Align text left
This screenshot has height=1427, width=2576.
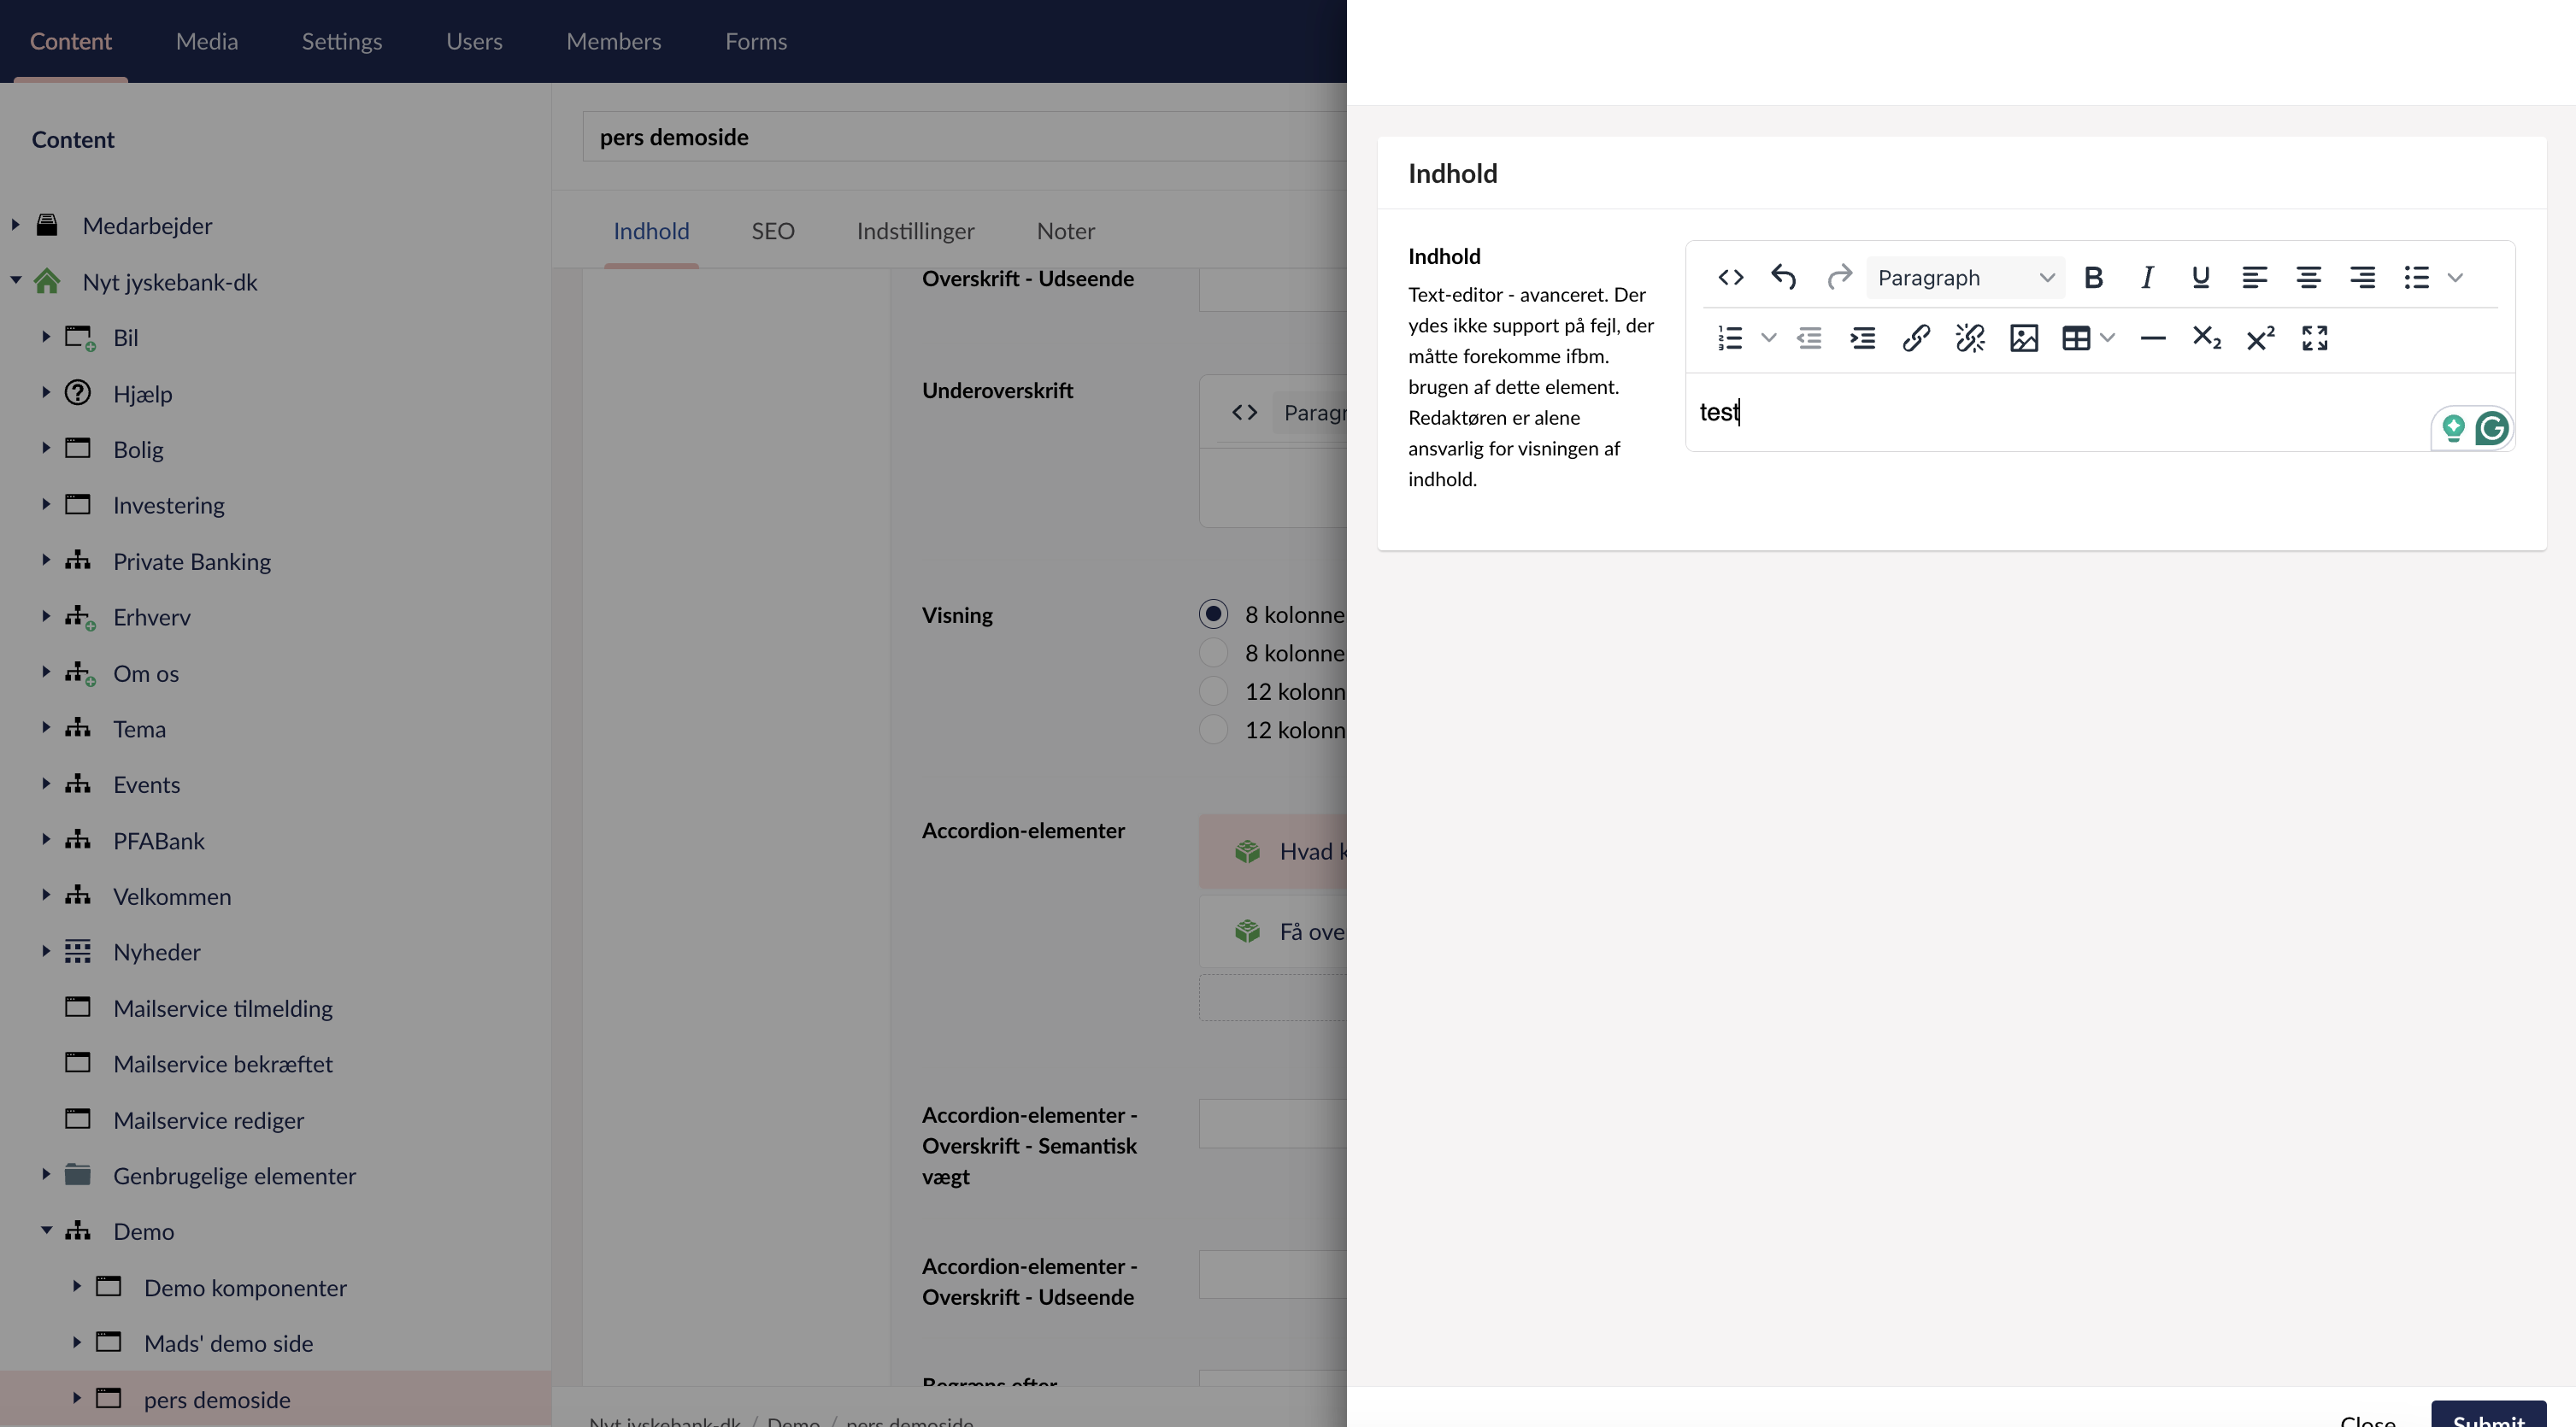coord(2254,277)
